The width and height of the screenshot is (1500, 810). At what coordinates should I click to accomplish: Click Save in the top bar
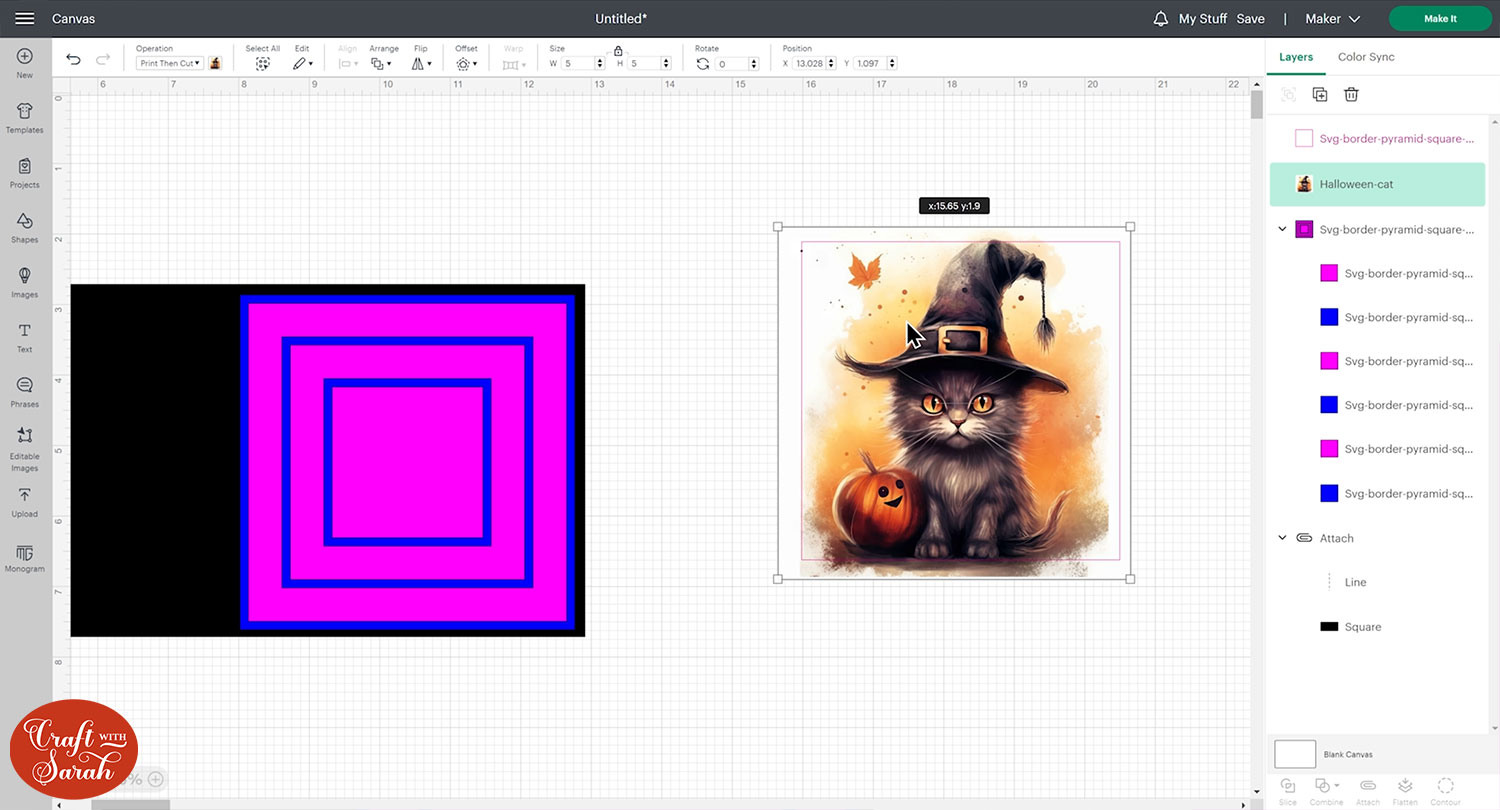(x=1250, y=19)
